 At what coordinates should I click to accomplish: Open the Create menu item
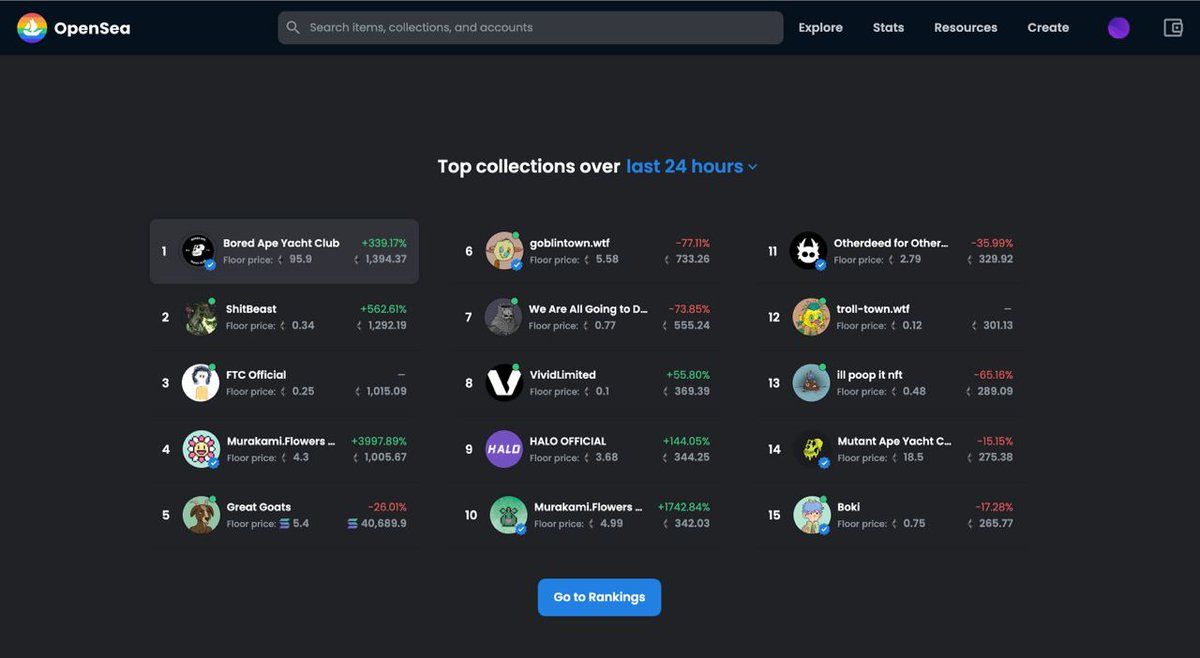coord(1048,28)
